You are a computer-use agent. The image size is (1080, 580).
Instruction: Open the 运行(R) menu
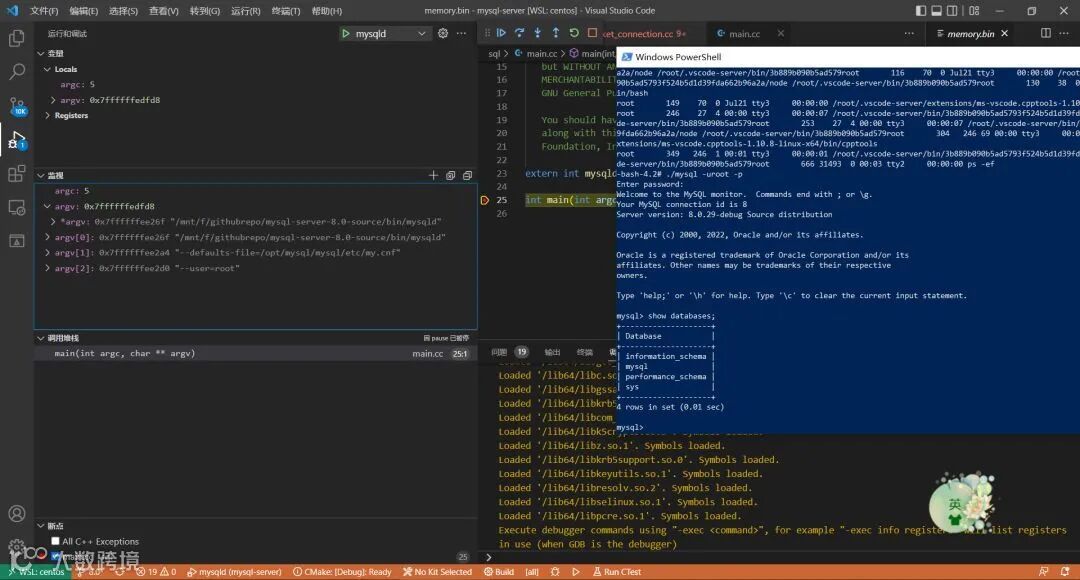coord(245,11)
